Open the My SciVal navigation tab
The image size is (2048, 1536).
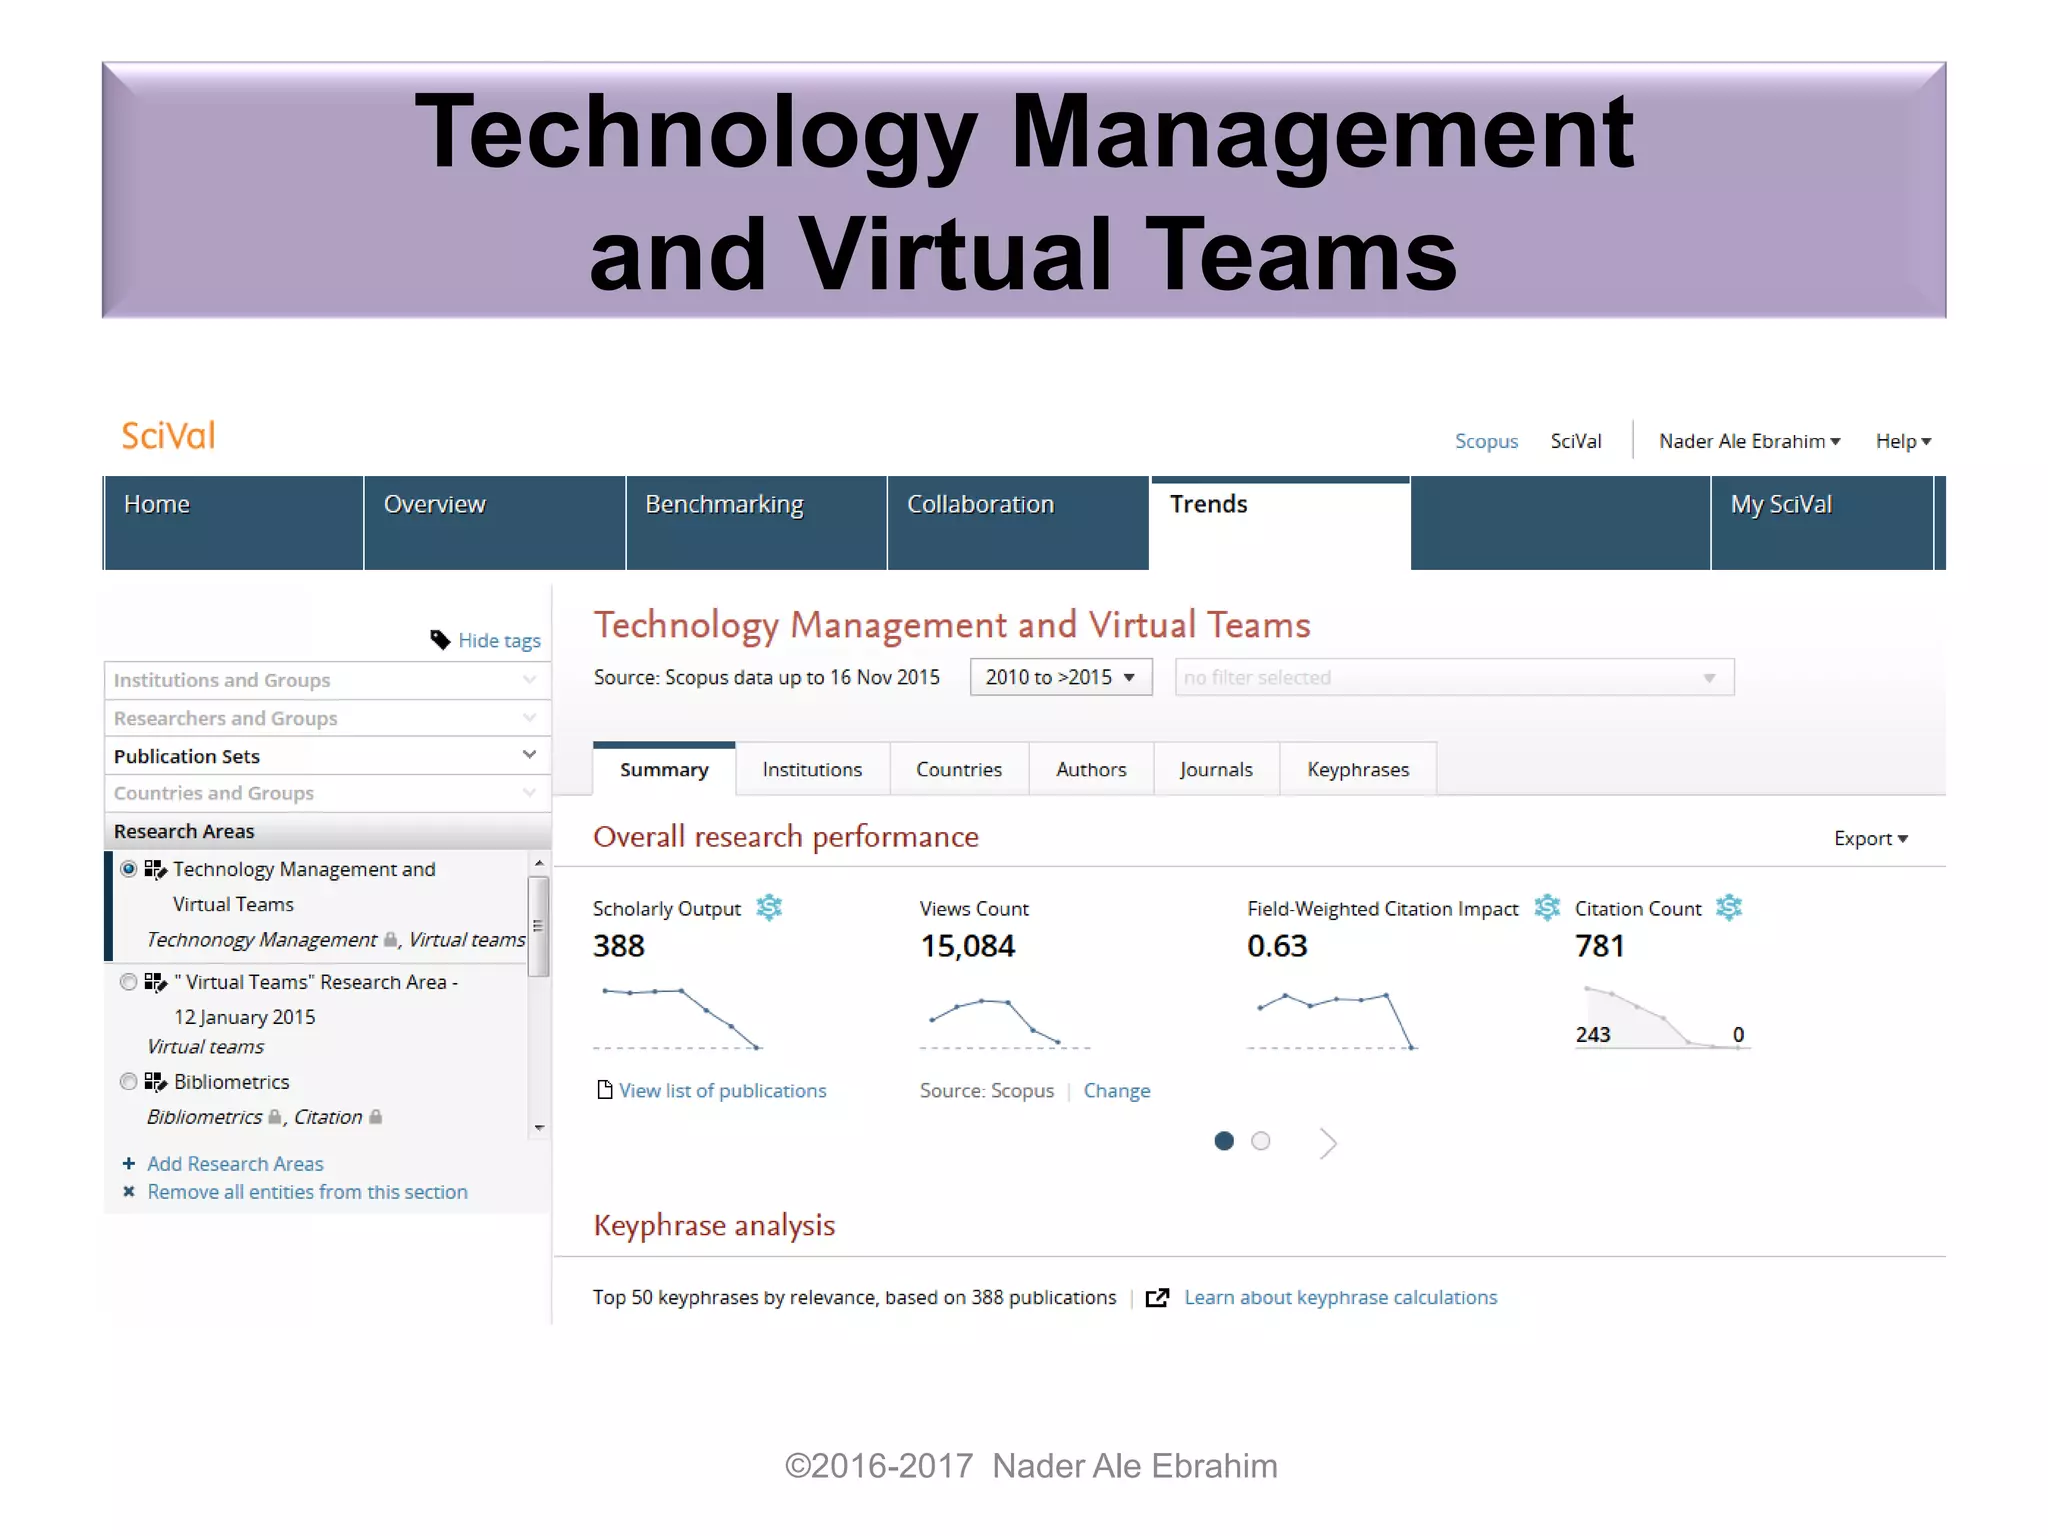[x=1822, y=523]
